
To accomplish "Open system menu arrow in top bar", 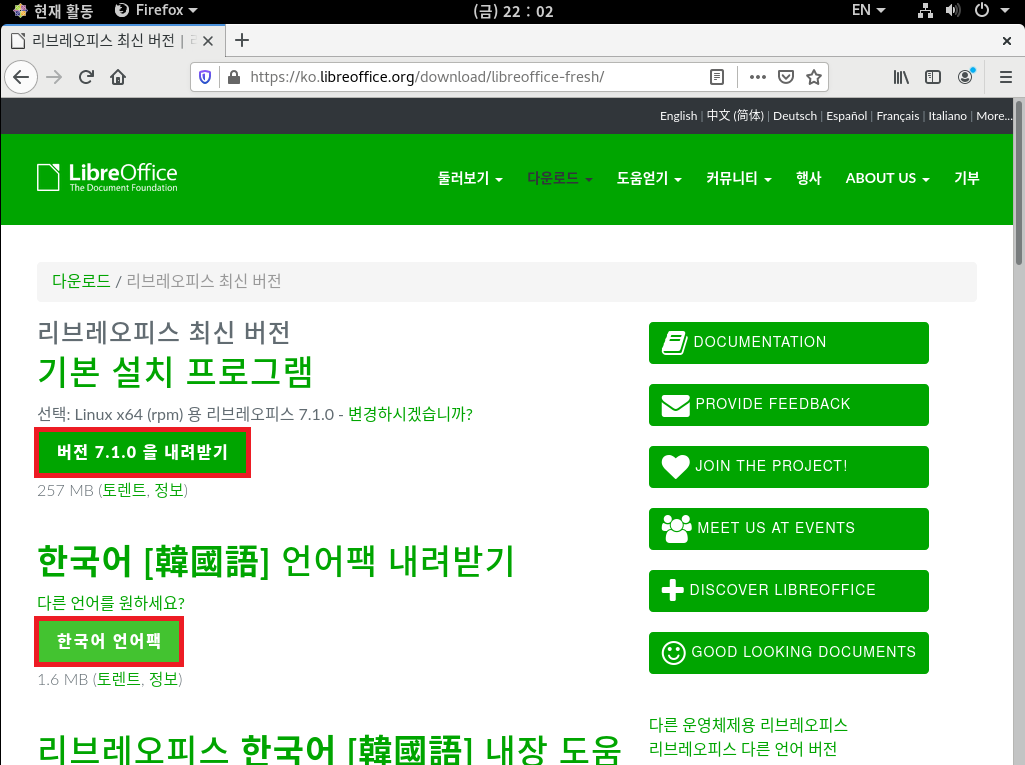I will (1005, 10).
